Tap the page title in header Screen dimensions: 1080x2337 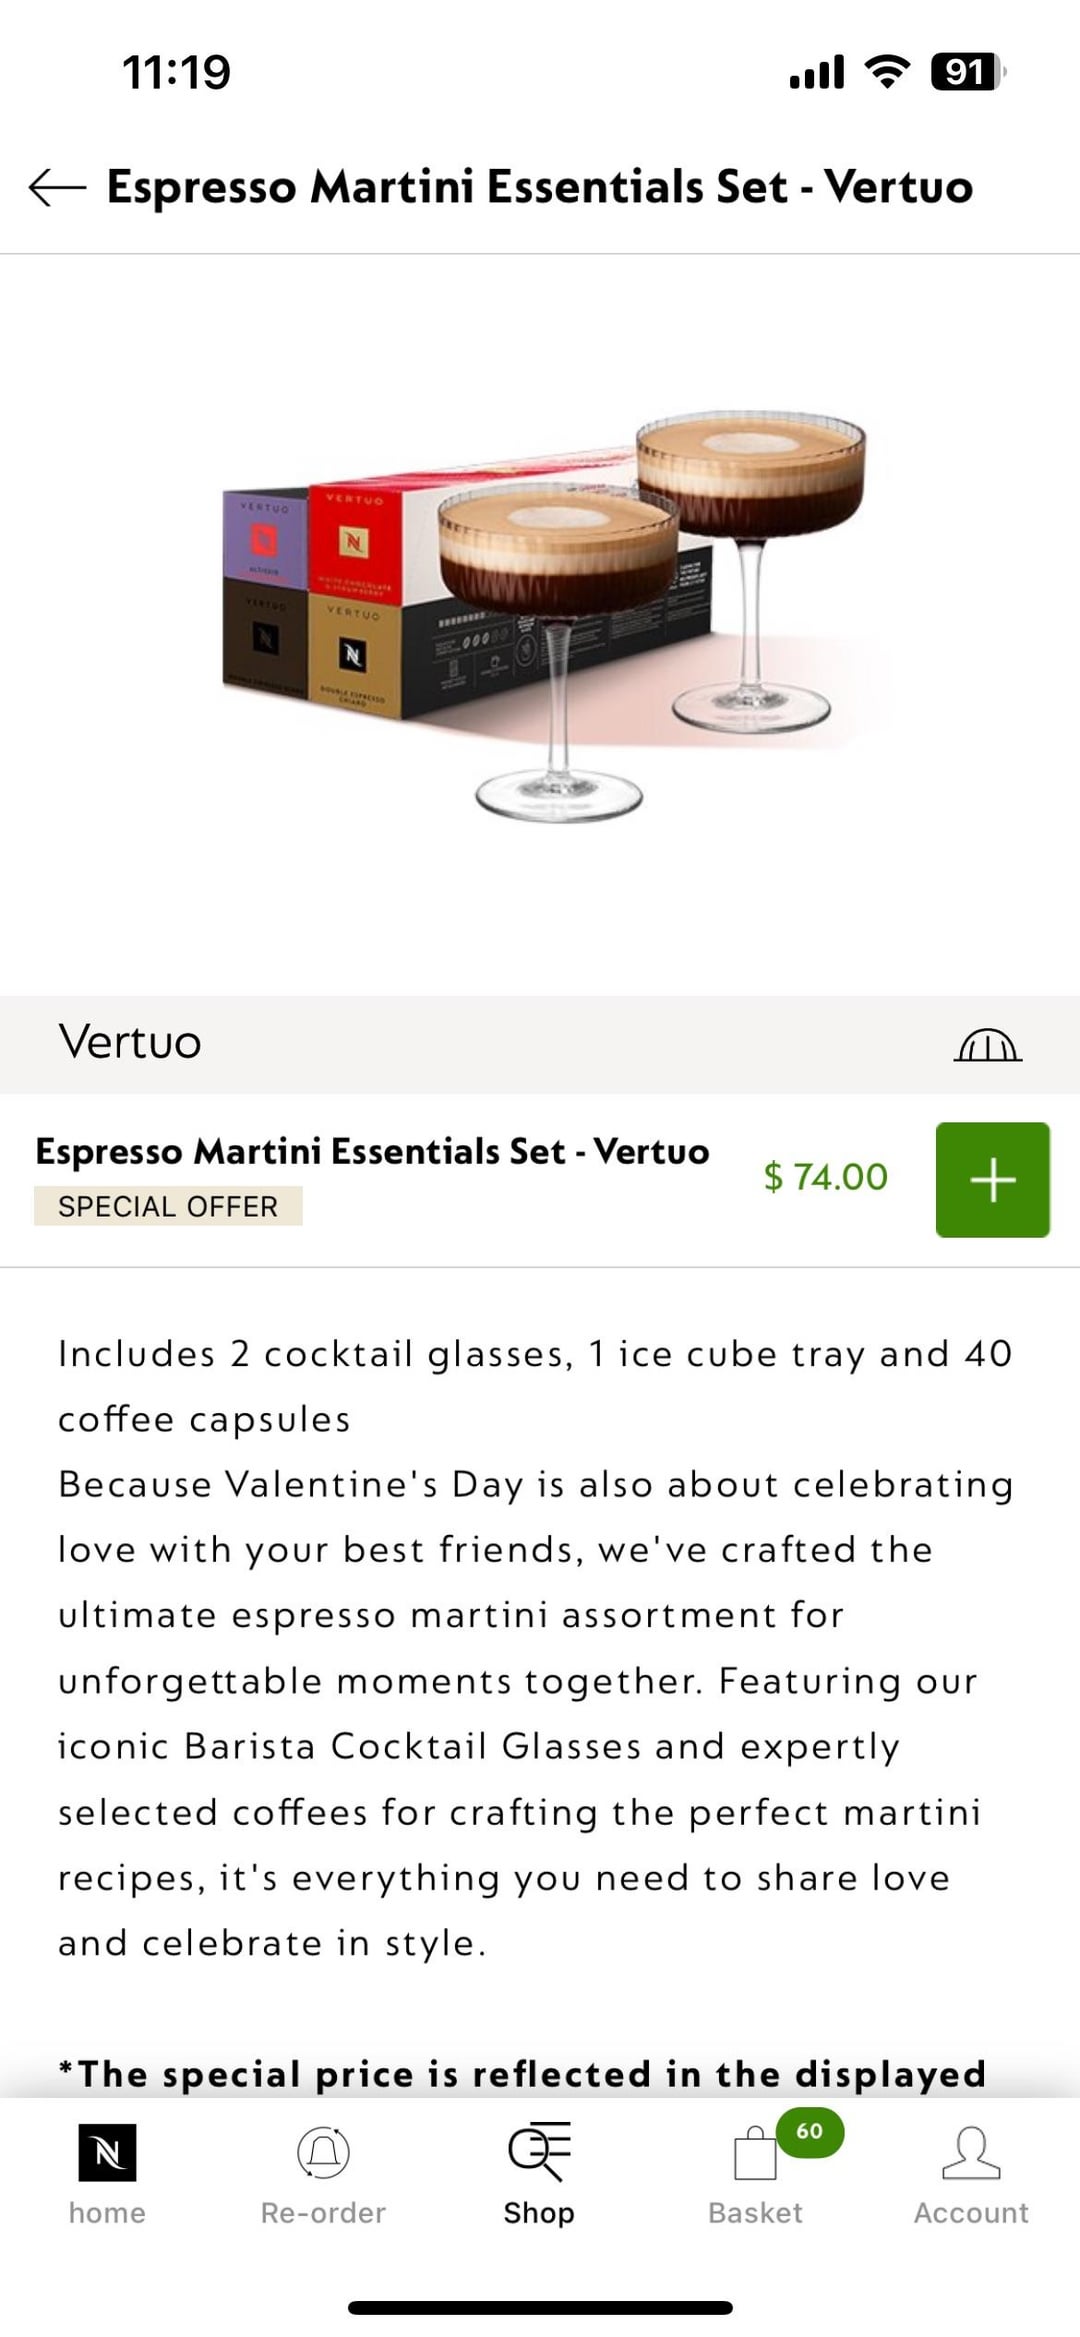(x=539, y=187)
